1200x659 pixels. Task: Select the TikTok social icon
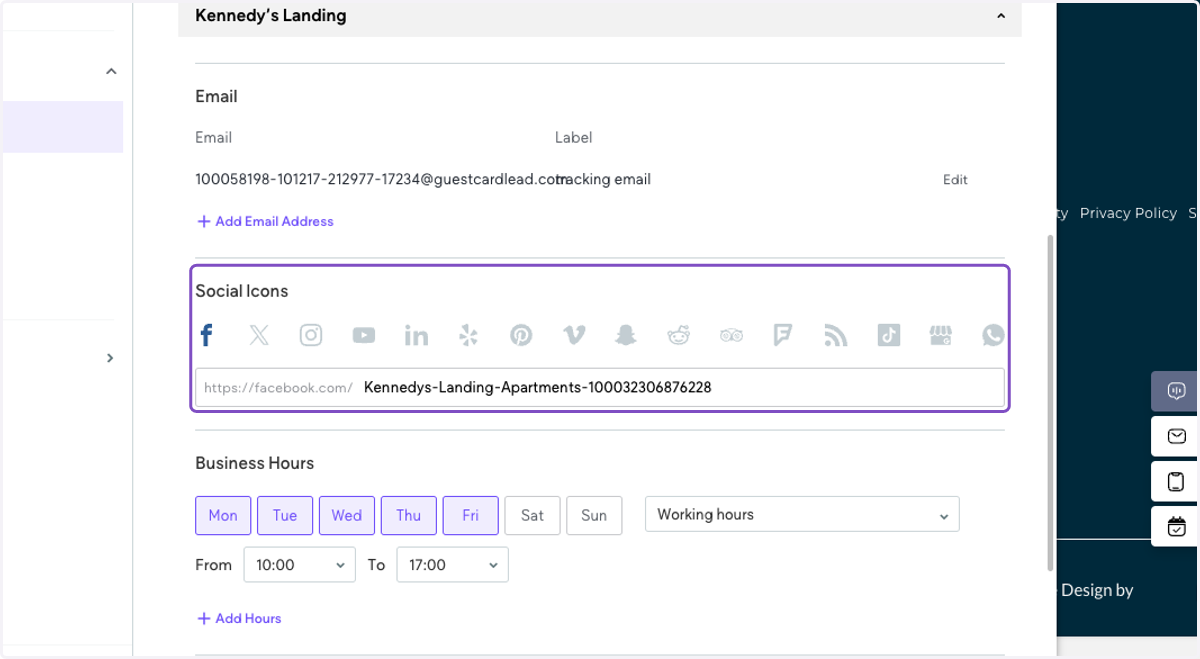tap(888, 335)
